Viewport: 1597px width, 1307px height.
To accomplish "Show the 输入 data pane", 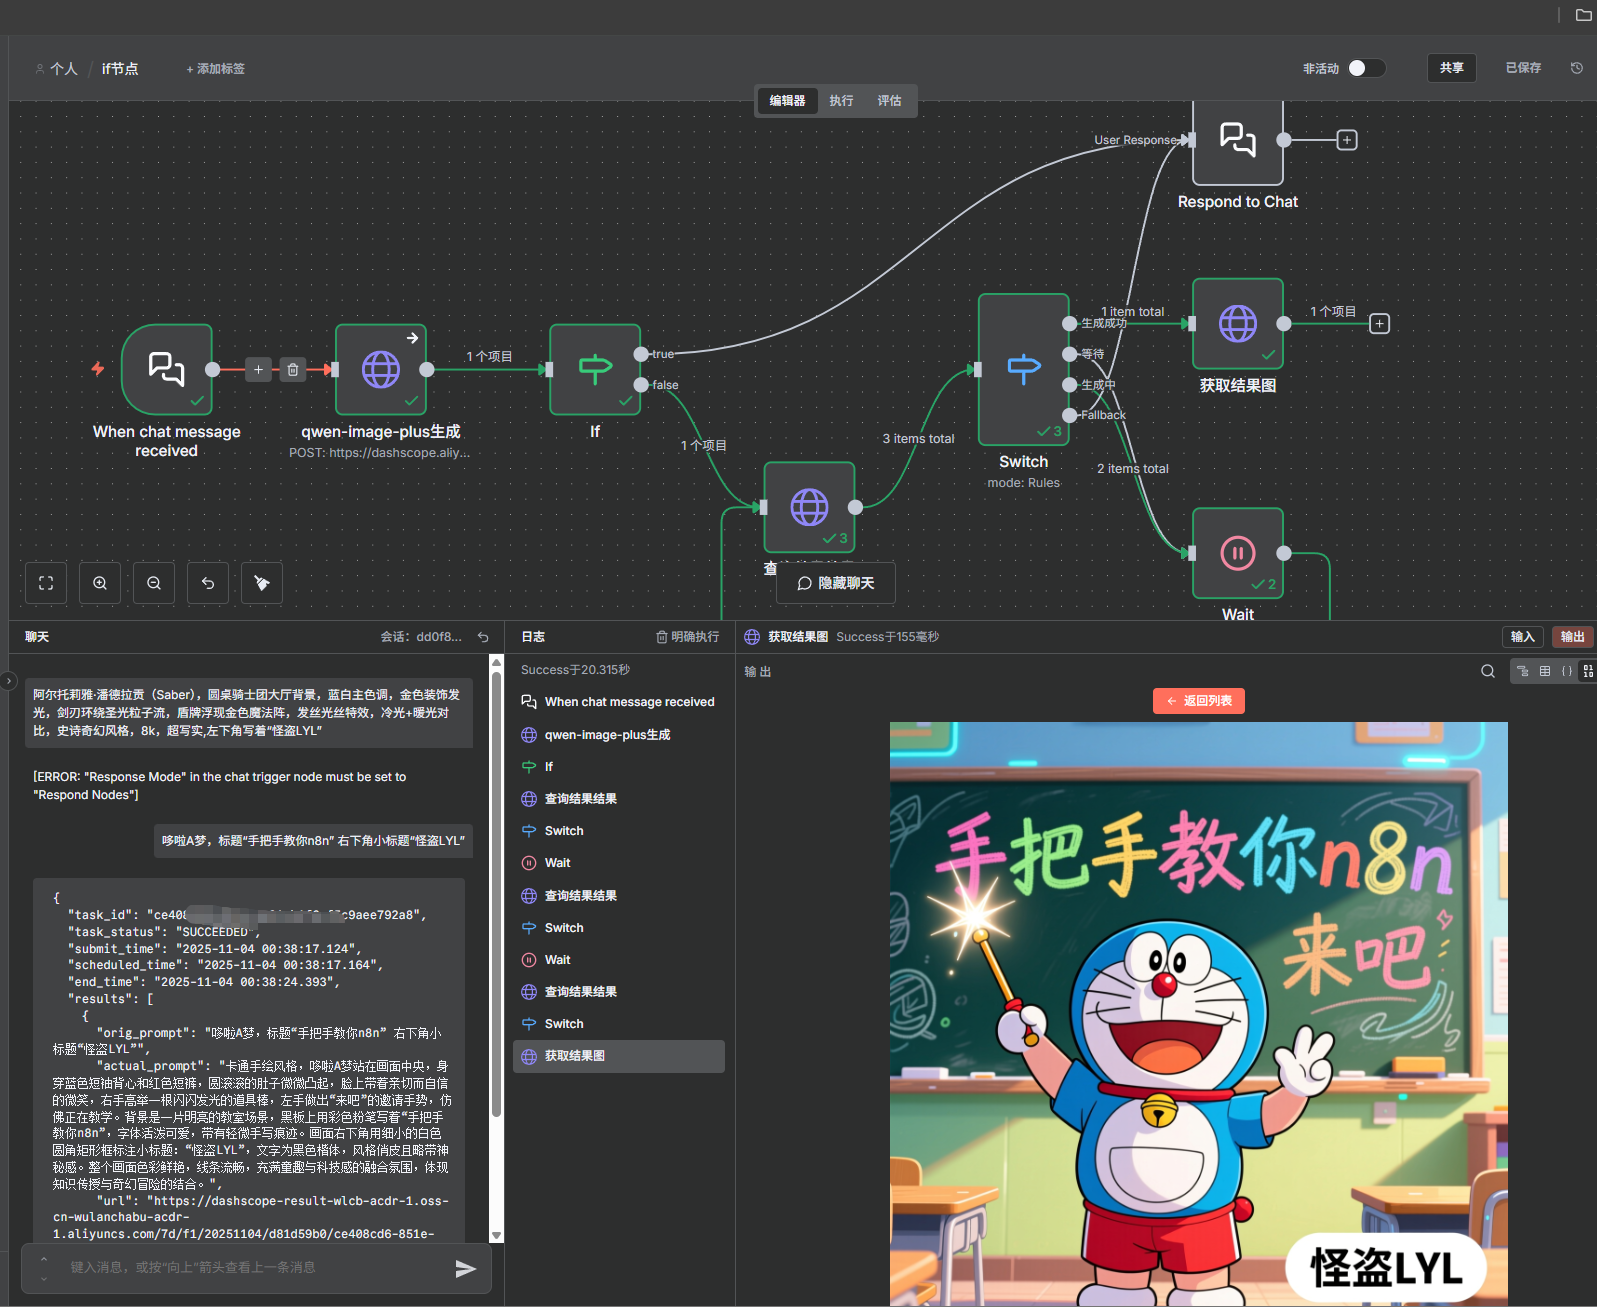I will point(1522,637).
